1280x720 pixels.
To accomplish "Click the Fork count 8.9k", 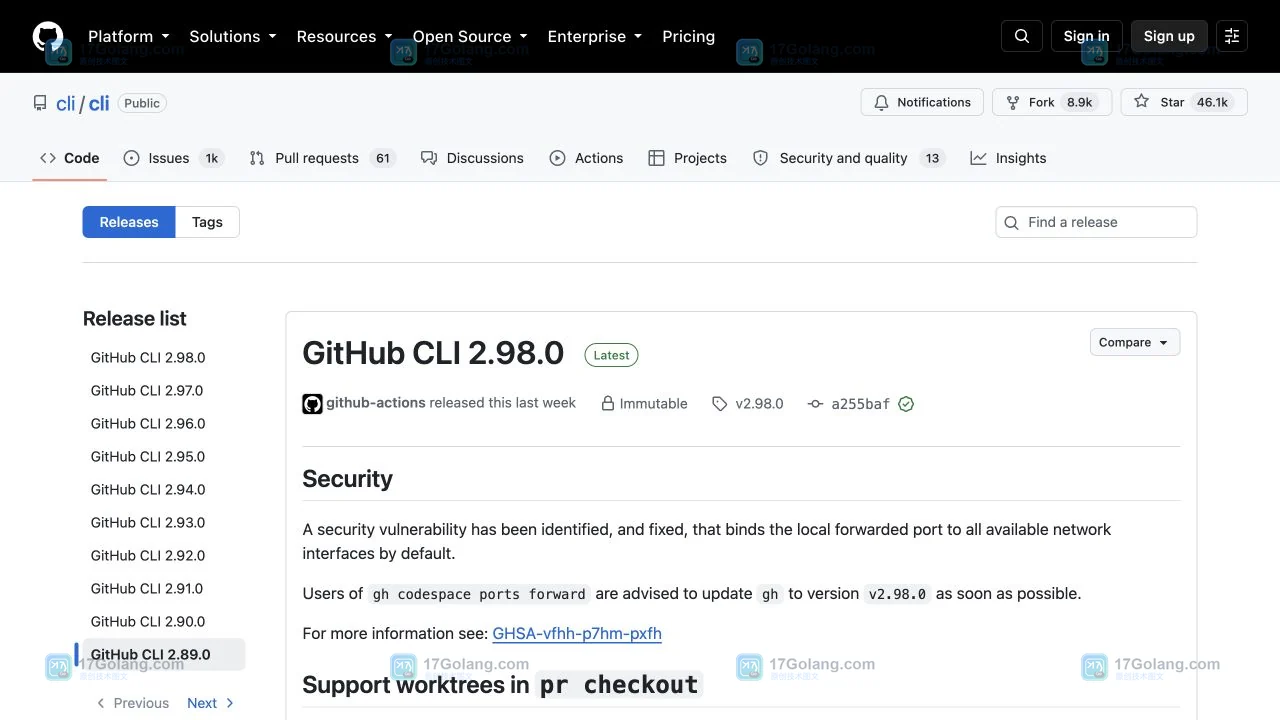I will click(1080, 102).
